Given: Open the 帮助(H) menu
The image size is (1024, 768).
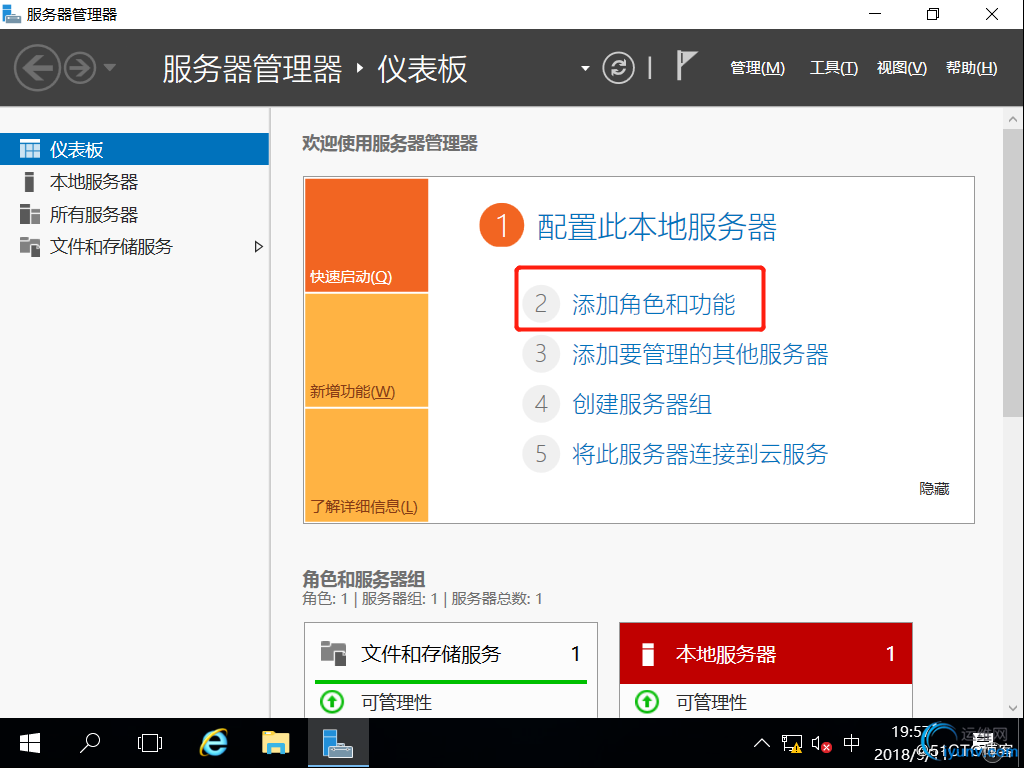Looking at the screenshot, I should point(971,68).
